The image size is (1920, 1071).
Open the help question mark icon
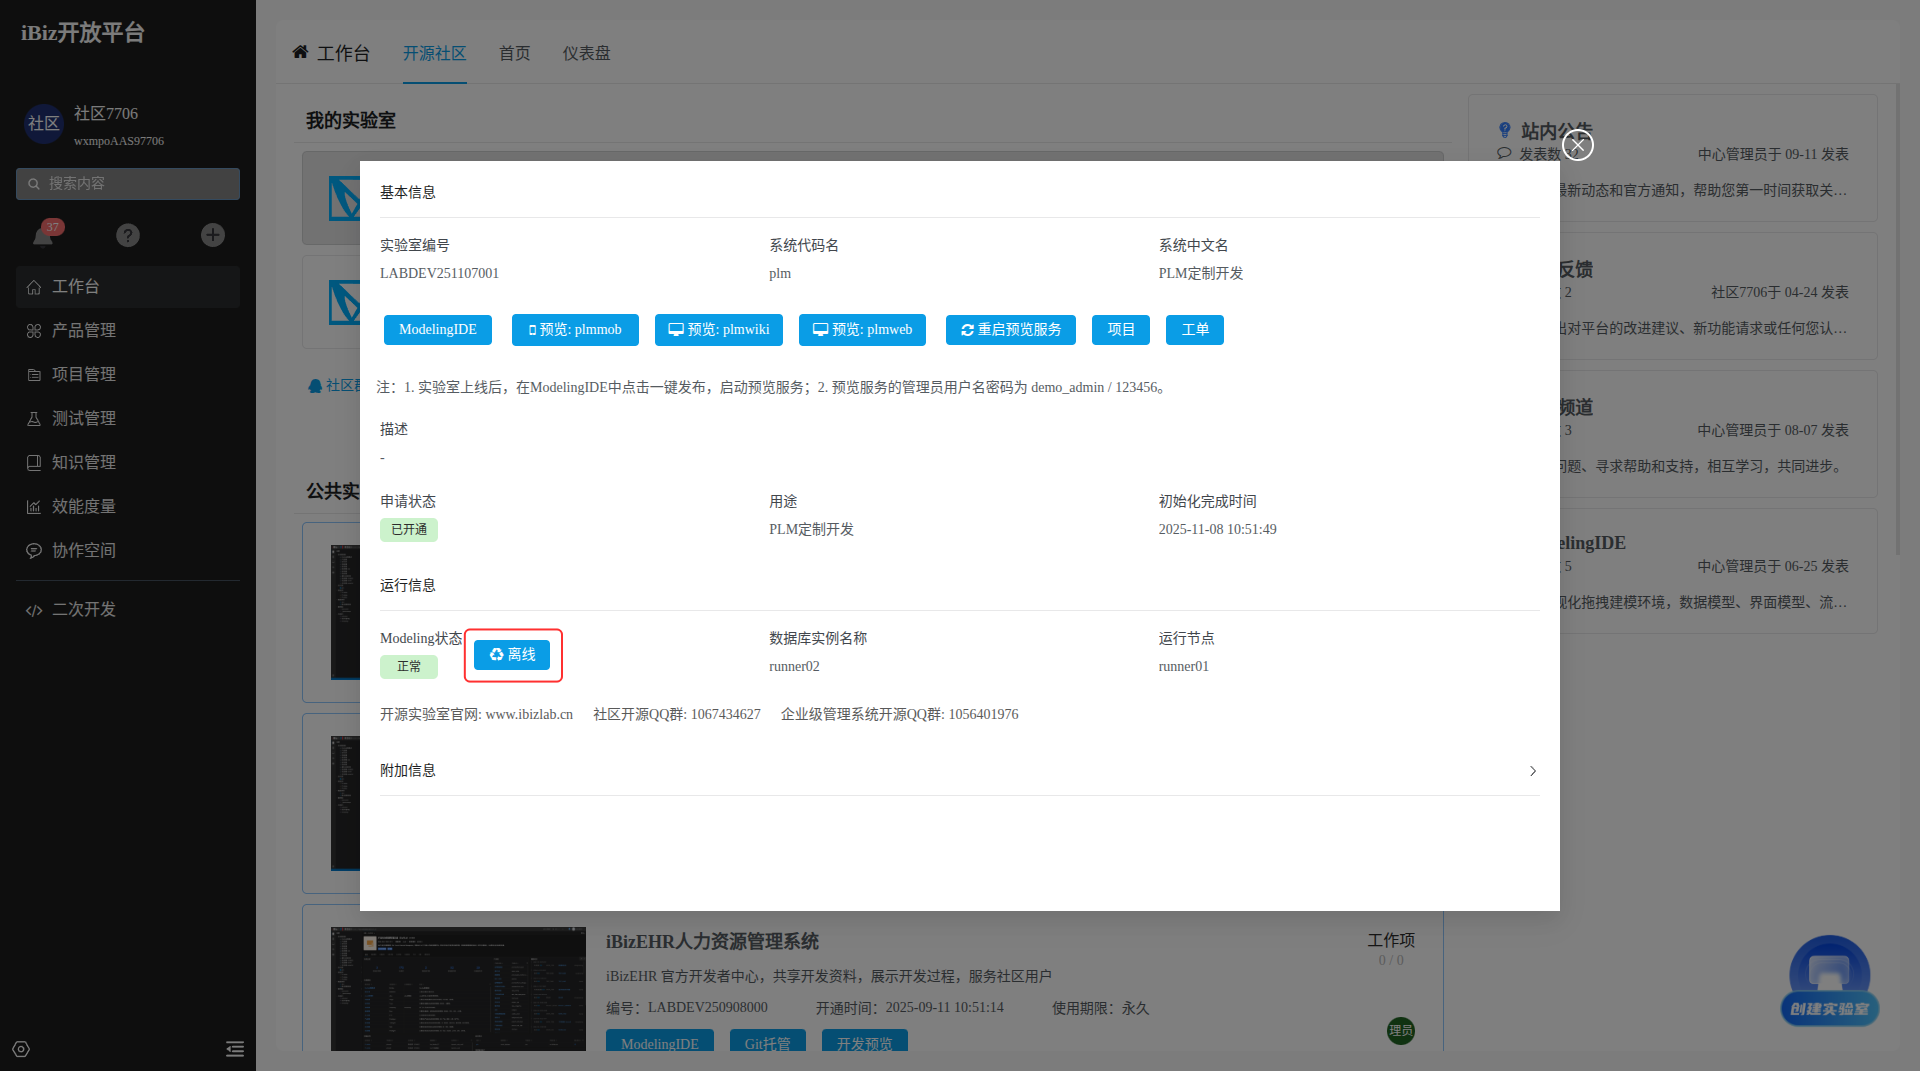click(128, 235)
